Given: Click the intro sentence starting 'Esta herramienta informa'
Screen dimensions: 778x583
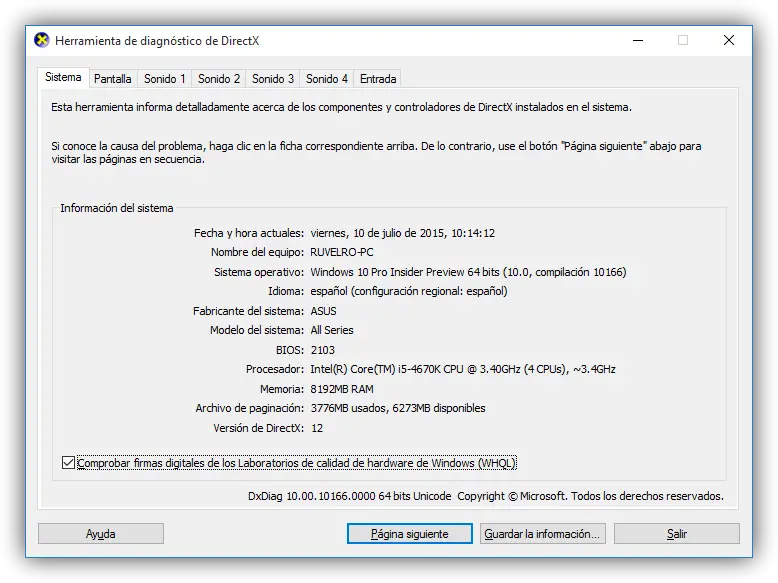Looking at the screenshot, I should 341,107.
